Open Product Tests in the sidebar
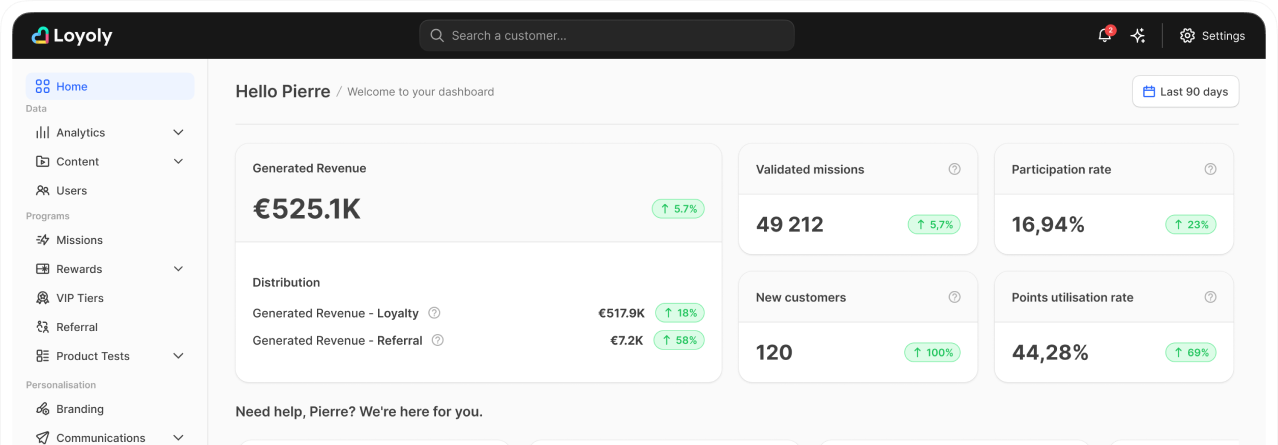Screen dimensions: 1278x445 (110, 356)
